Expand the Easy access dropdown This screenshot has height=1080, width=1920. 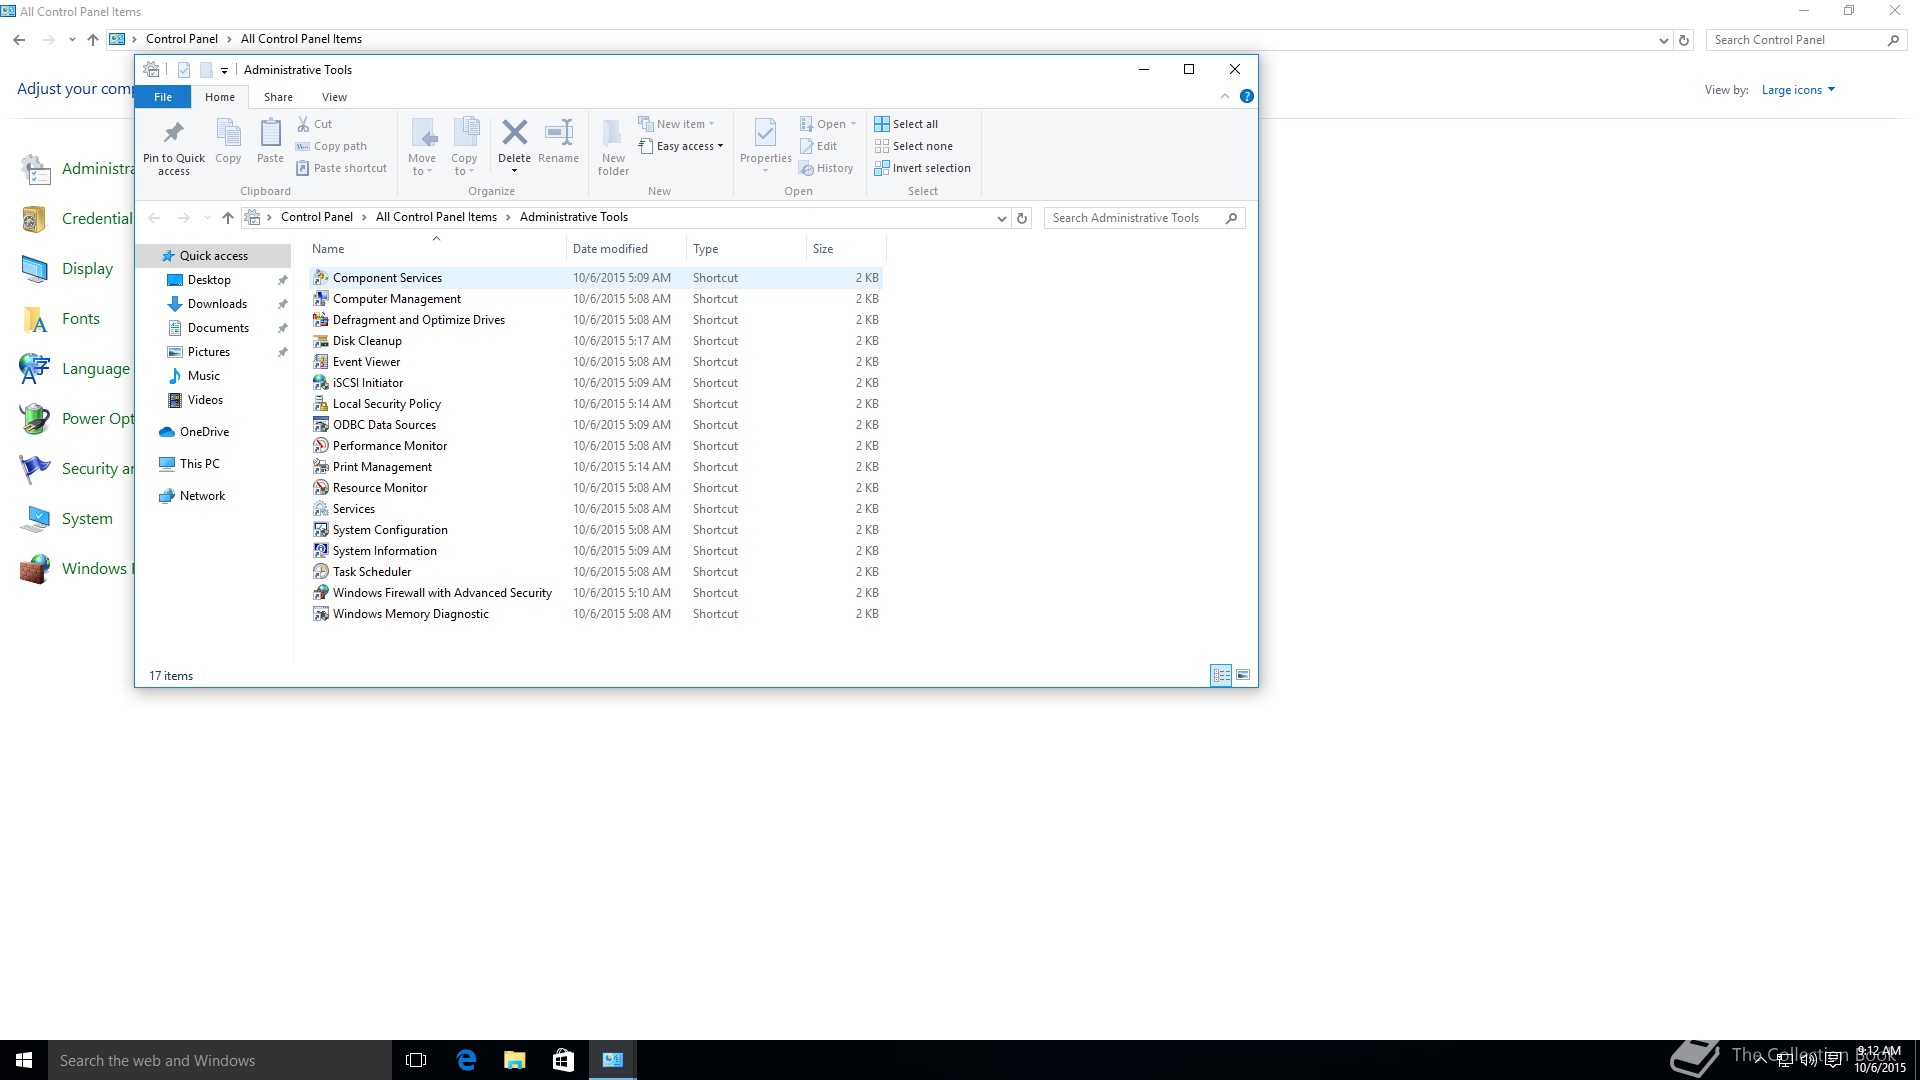(x=689, y=146)
